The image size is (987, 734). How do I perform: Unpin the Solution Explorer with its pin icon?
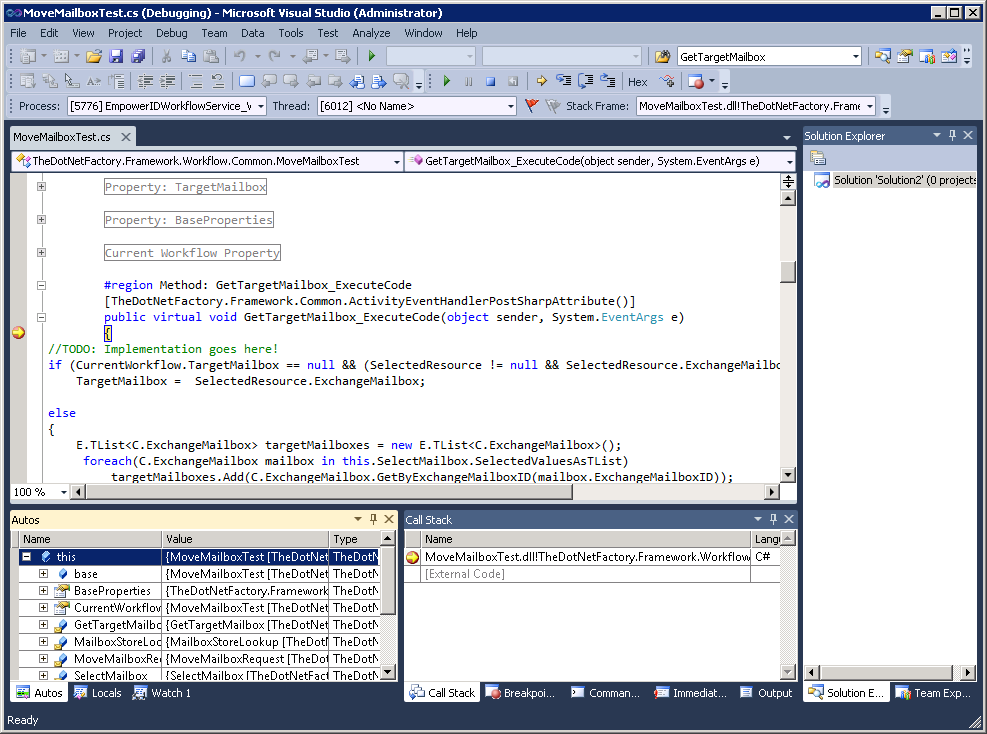click(x=951, y=135)
